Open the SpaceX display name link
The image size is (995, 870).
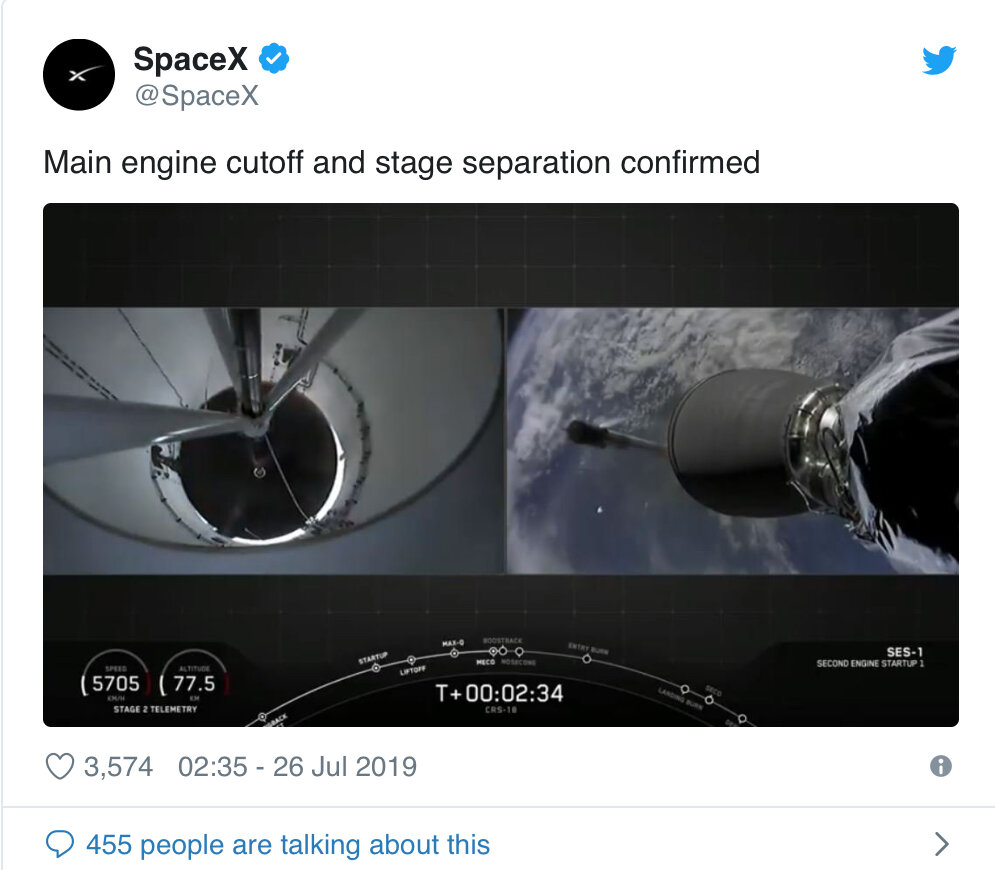click(x=190, y=60)
